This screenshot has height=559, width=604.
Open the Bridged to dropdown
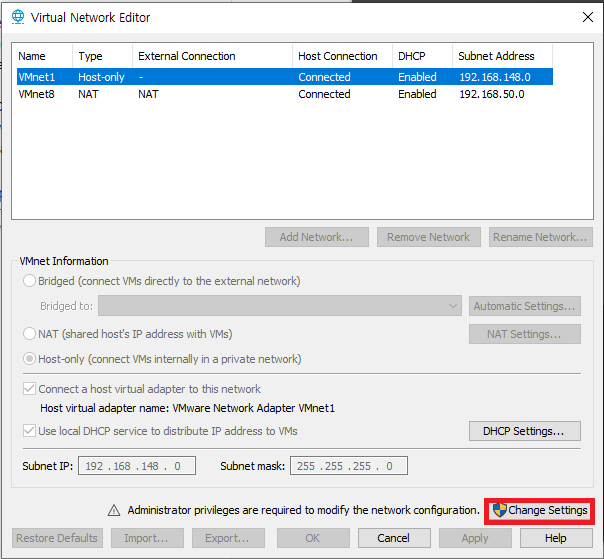280,306
